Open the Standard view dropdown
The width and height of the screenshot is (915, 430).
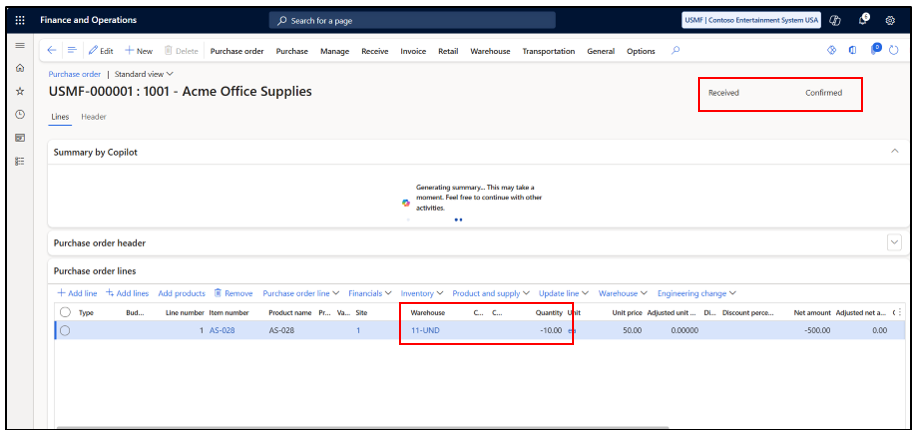point(144,74)
